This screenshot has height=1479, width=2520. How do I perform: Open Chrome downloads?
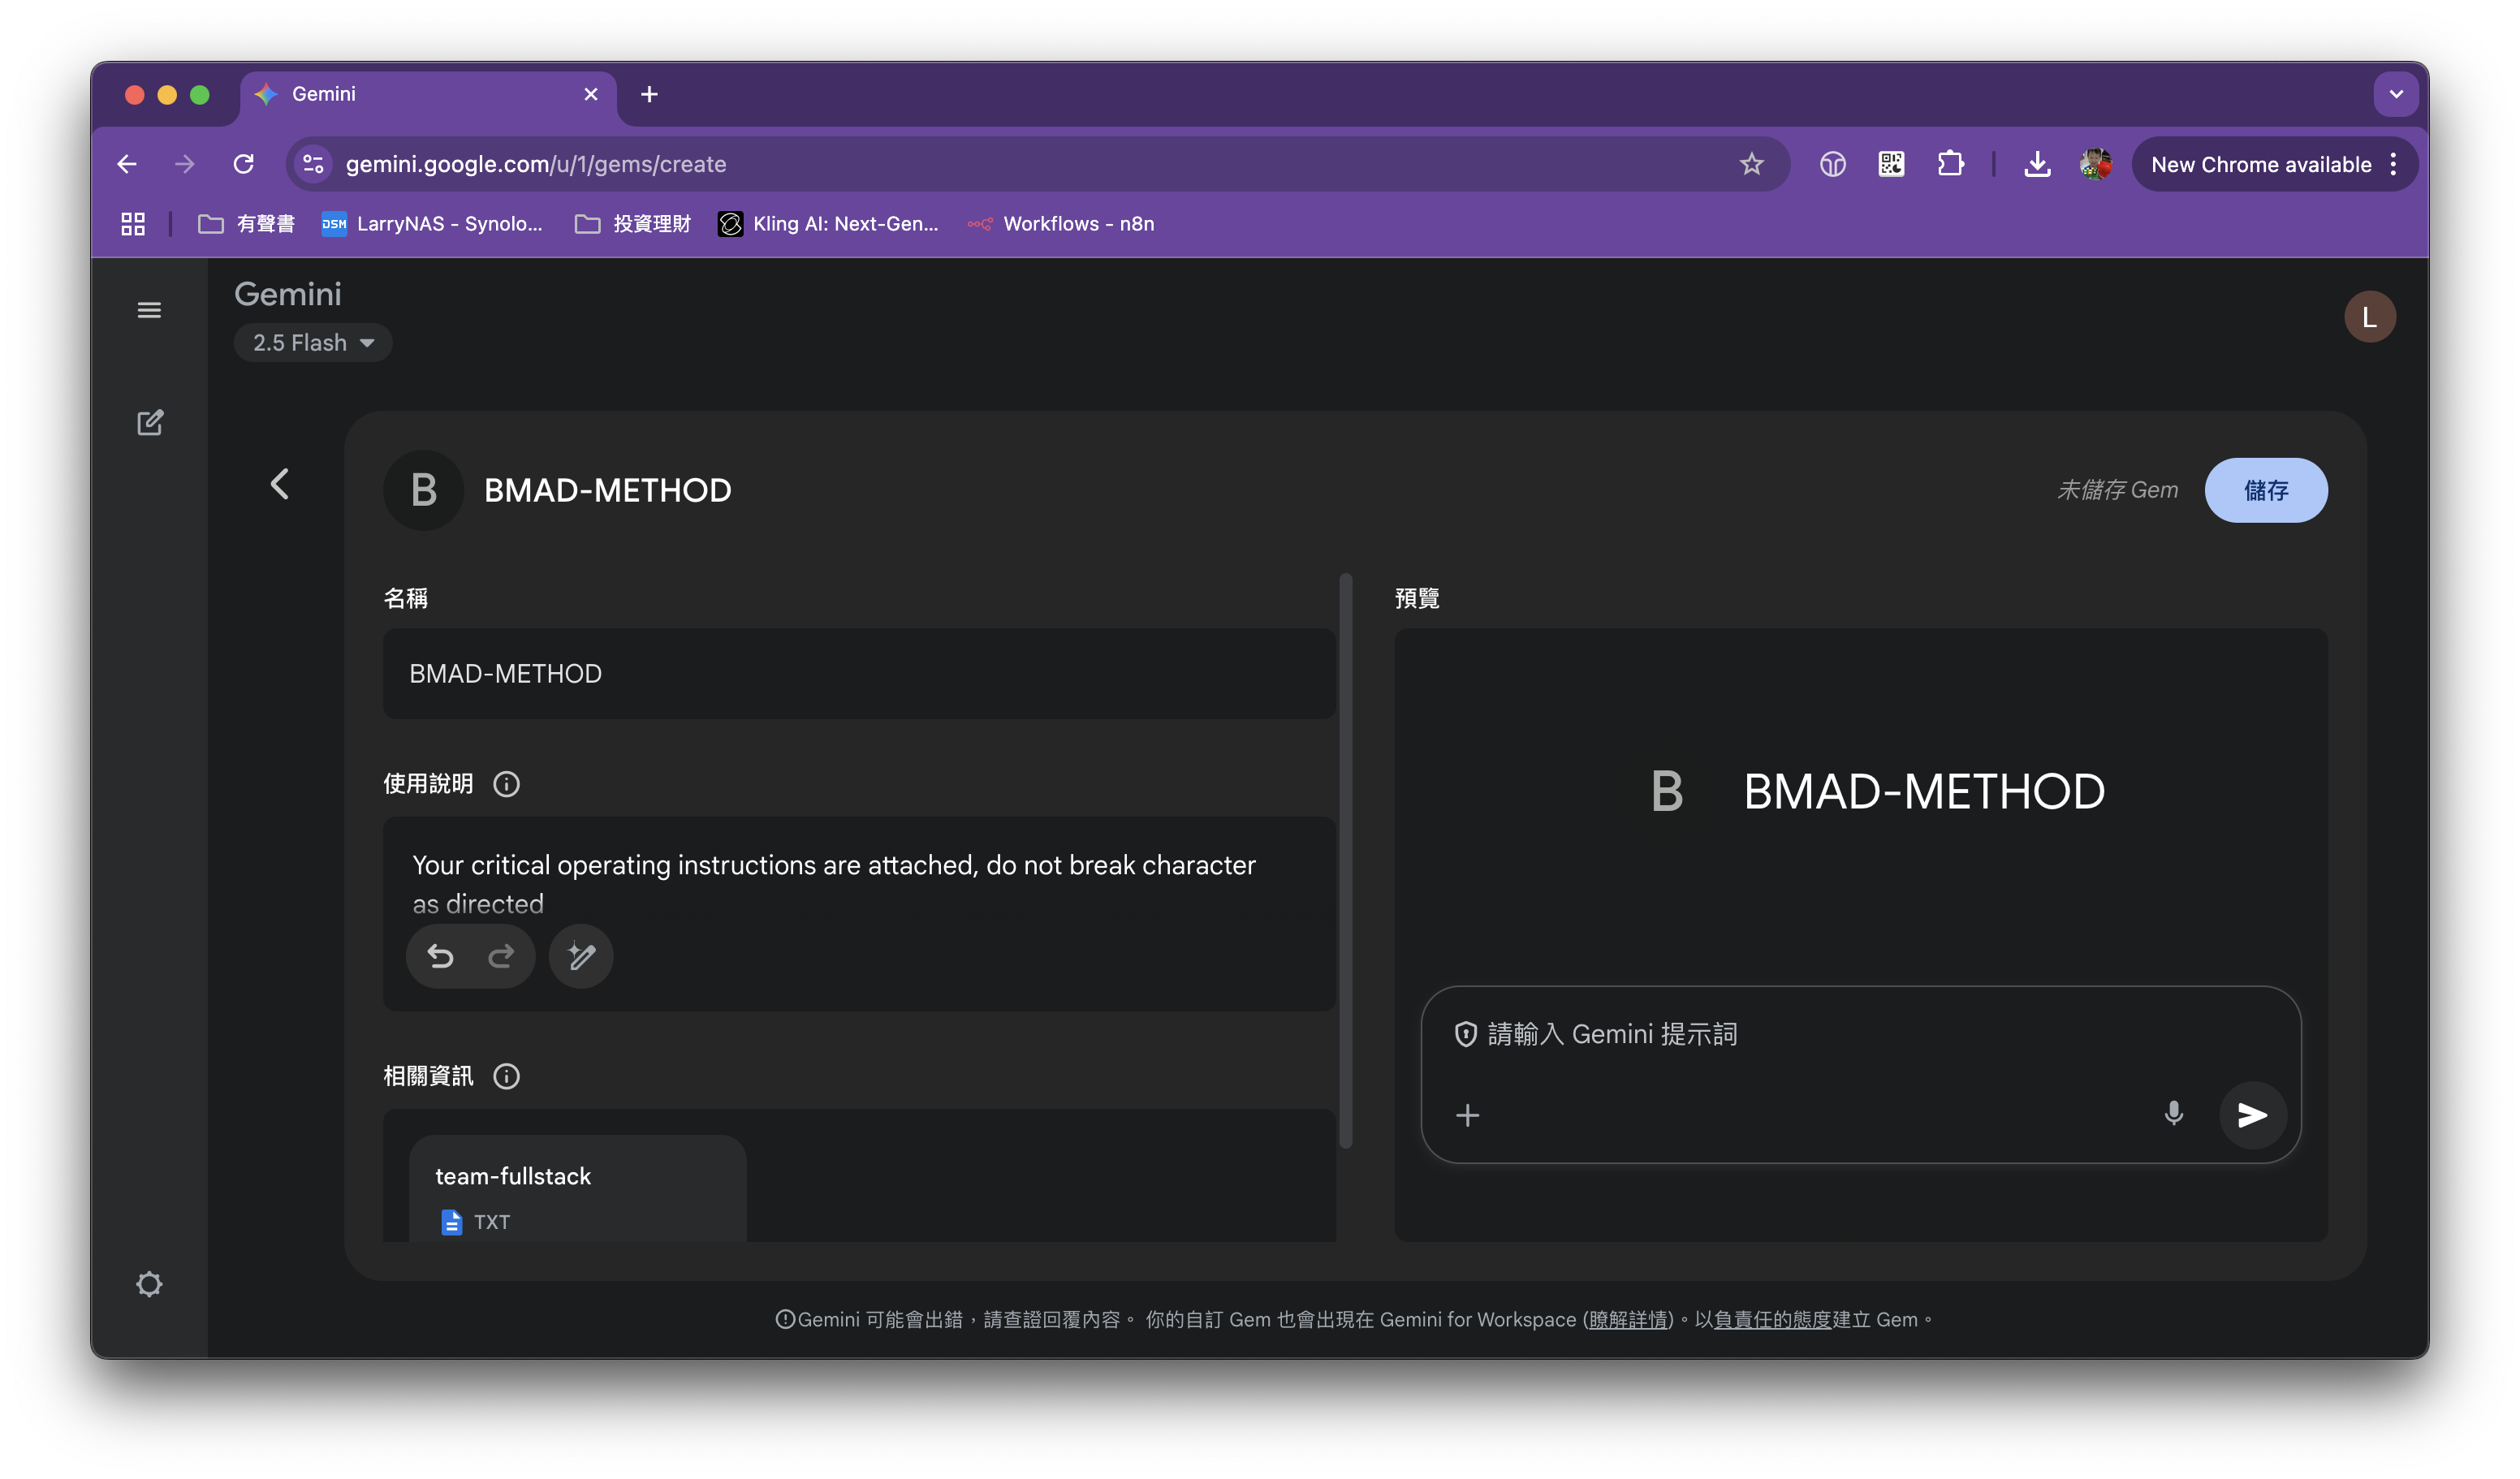pyautogui.click(x=2037, y=164)
